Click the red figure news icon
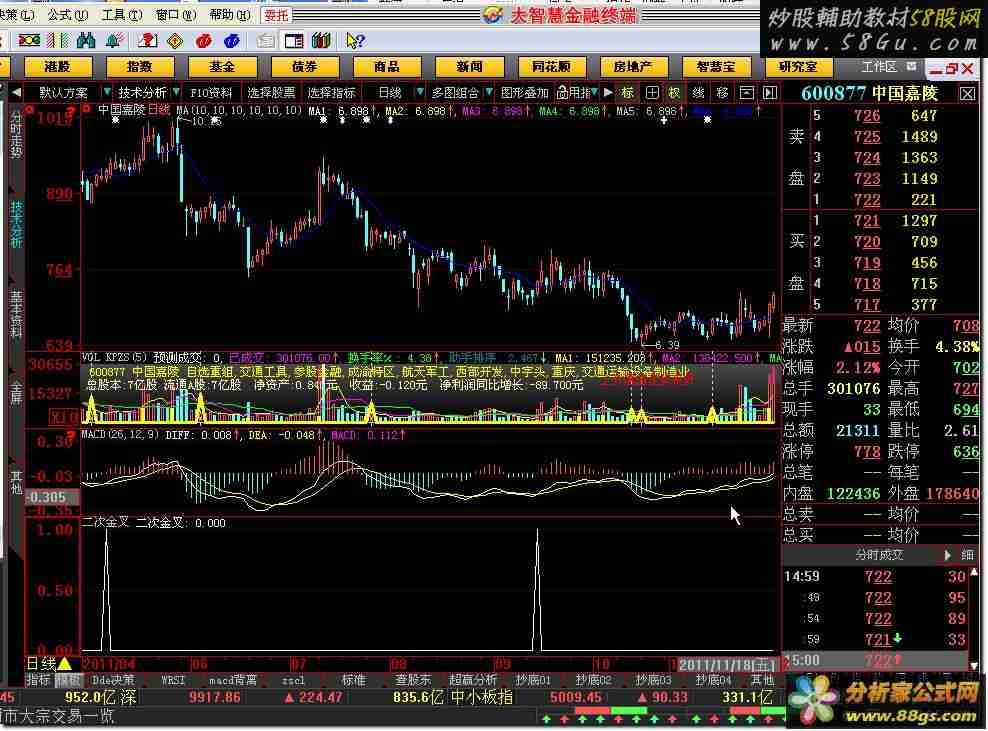The height and width of the screenshot is (731, 988). pos(147,41)
